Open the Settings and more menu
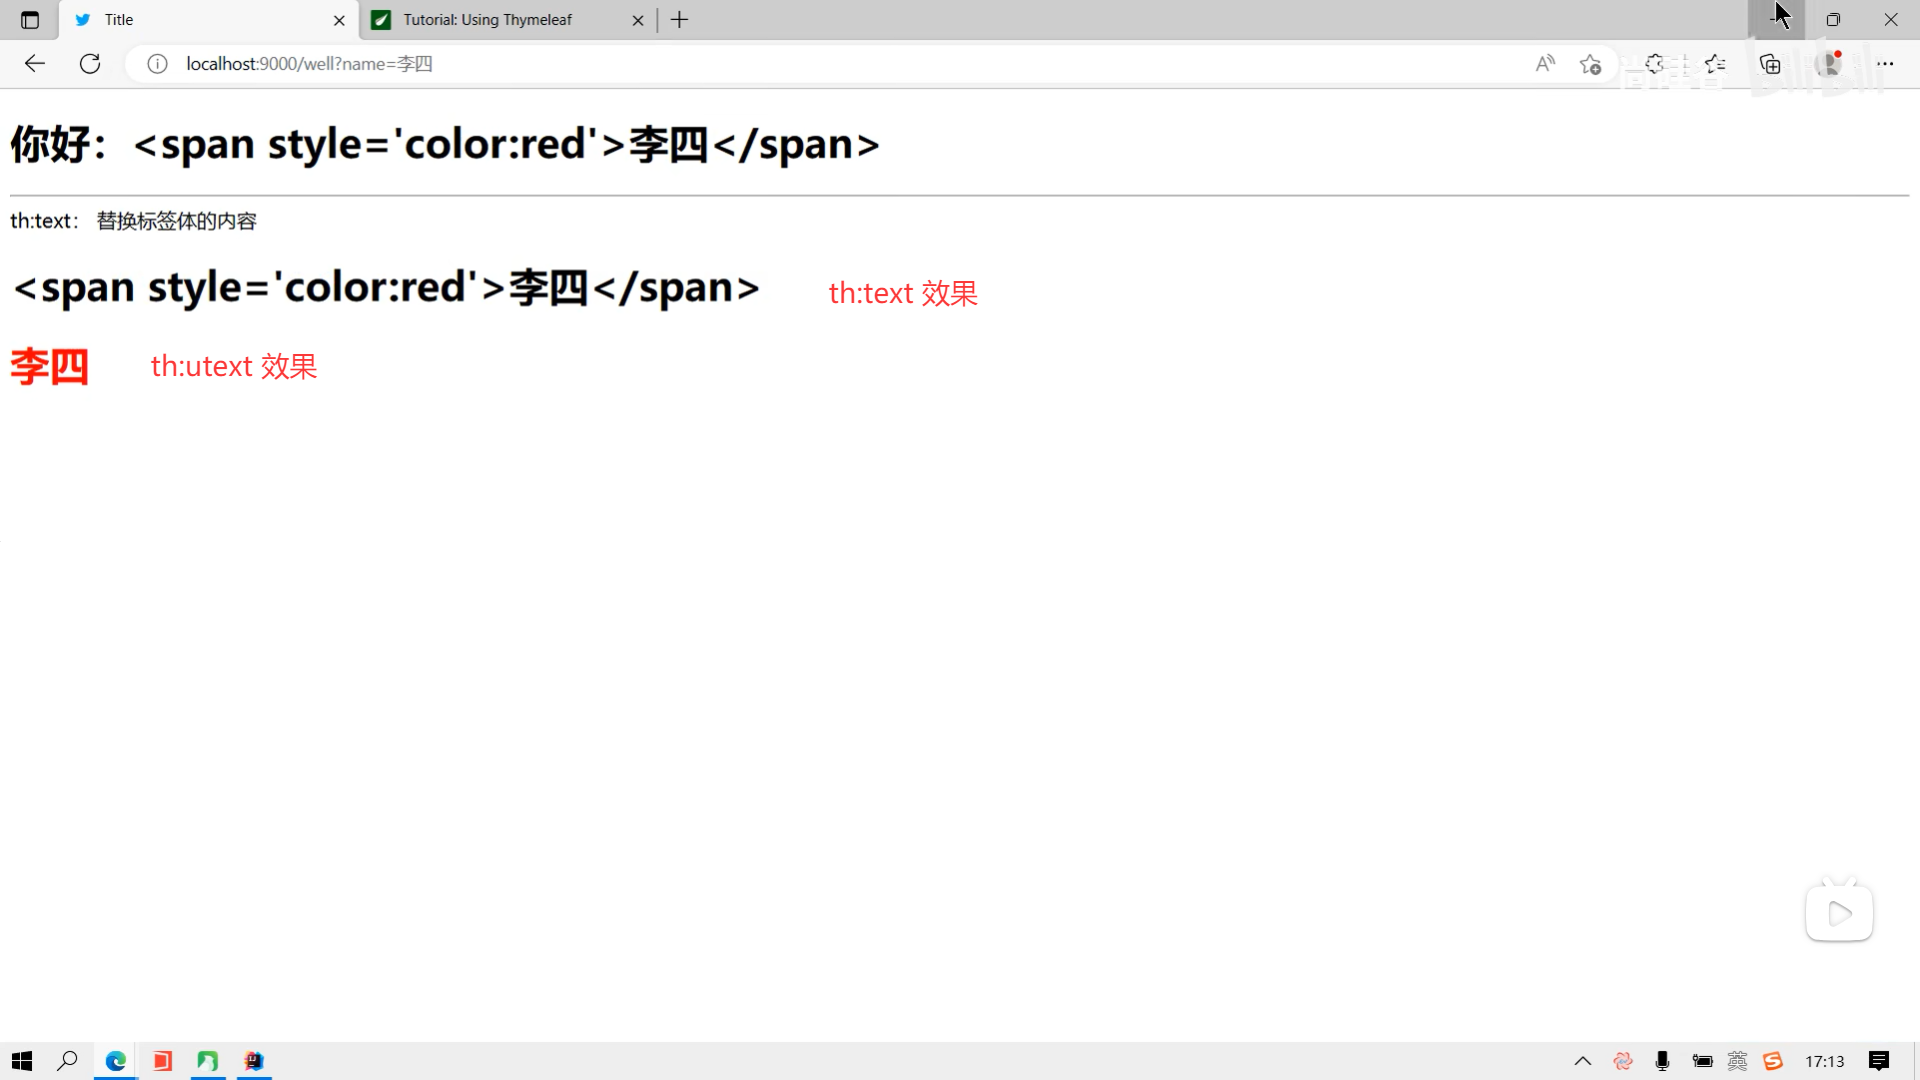Image resolution: width=1920 pixels, height=1080 pixels. pos(1885,64)
